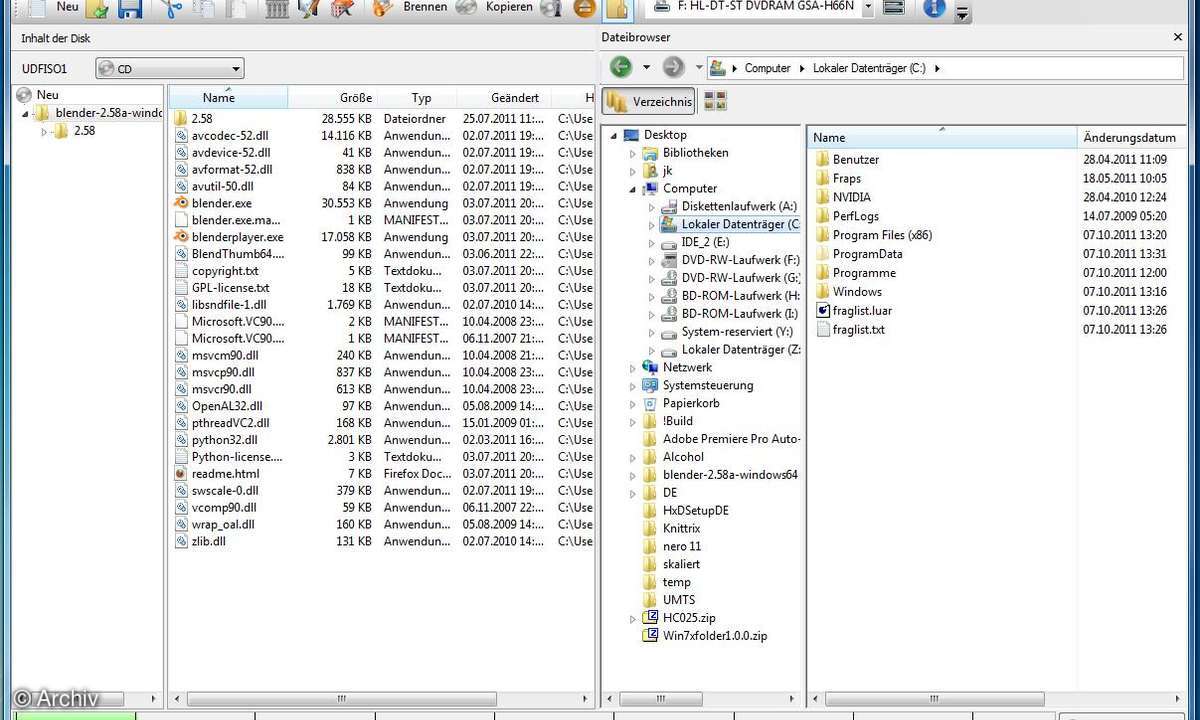Select the blenderplayer.exe application icon
This screenshot has width=1200, height=720.
point(181,237)
